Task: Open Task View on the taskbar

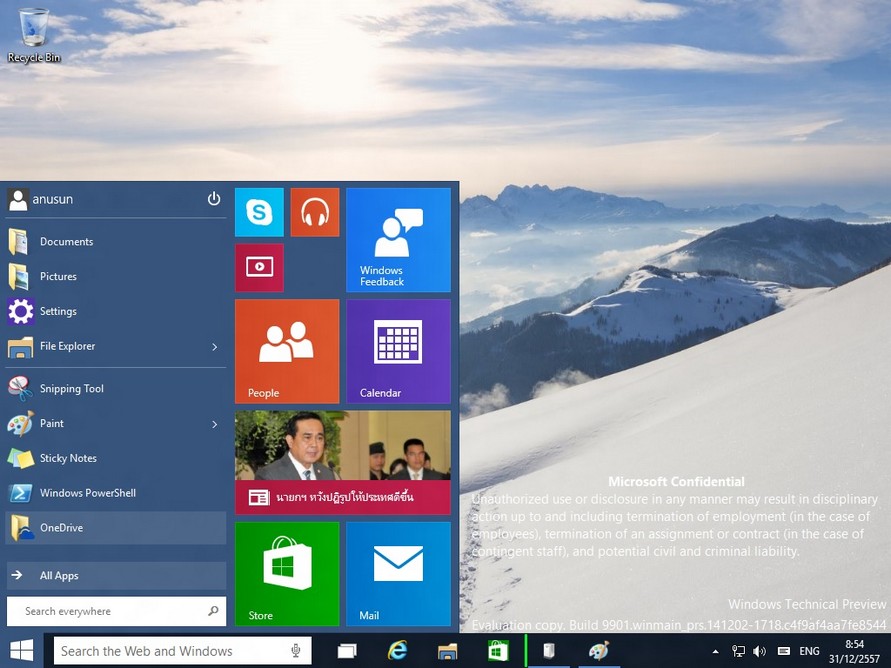Action: coord(347,651)
